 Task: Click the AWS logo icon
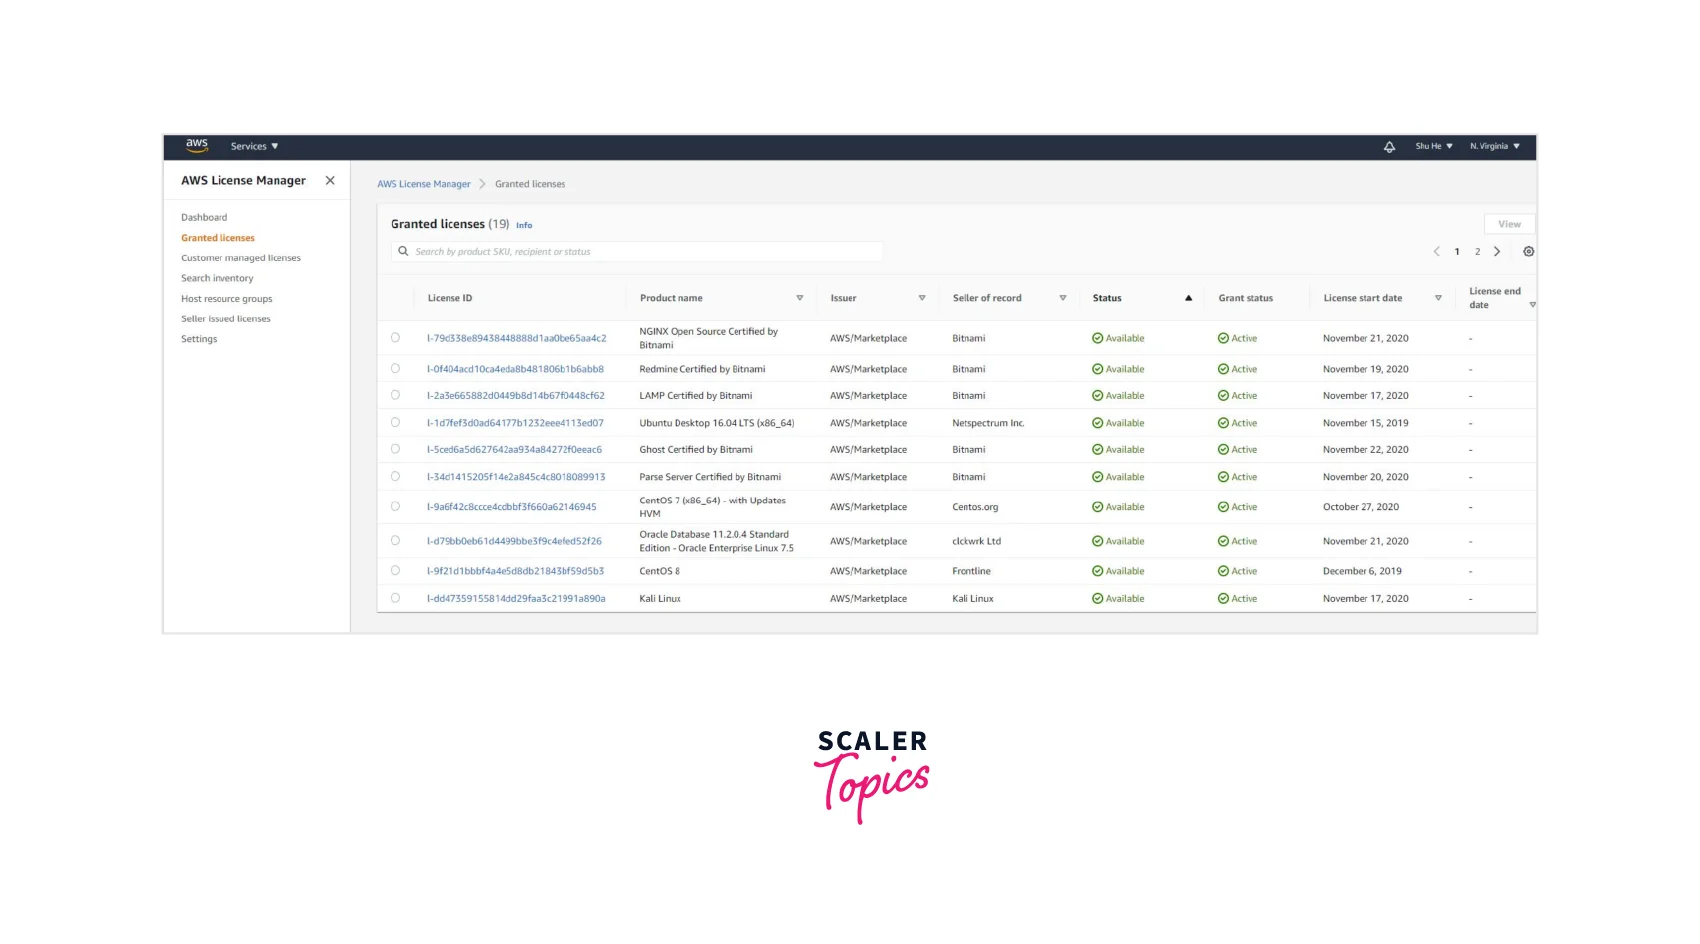click(x=197, y=145)
